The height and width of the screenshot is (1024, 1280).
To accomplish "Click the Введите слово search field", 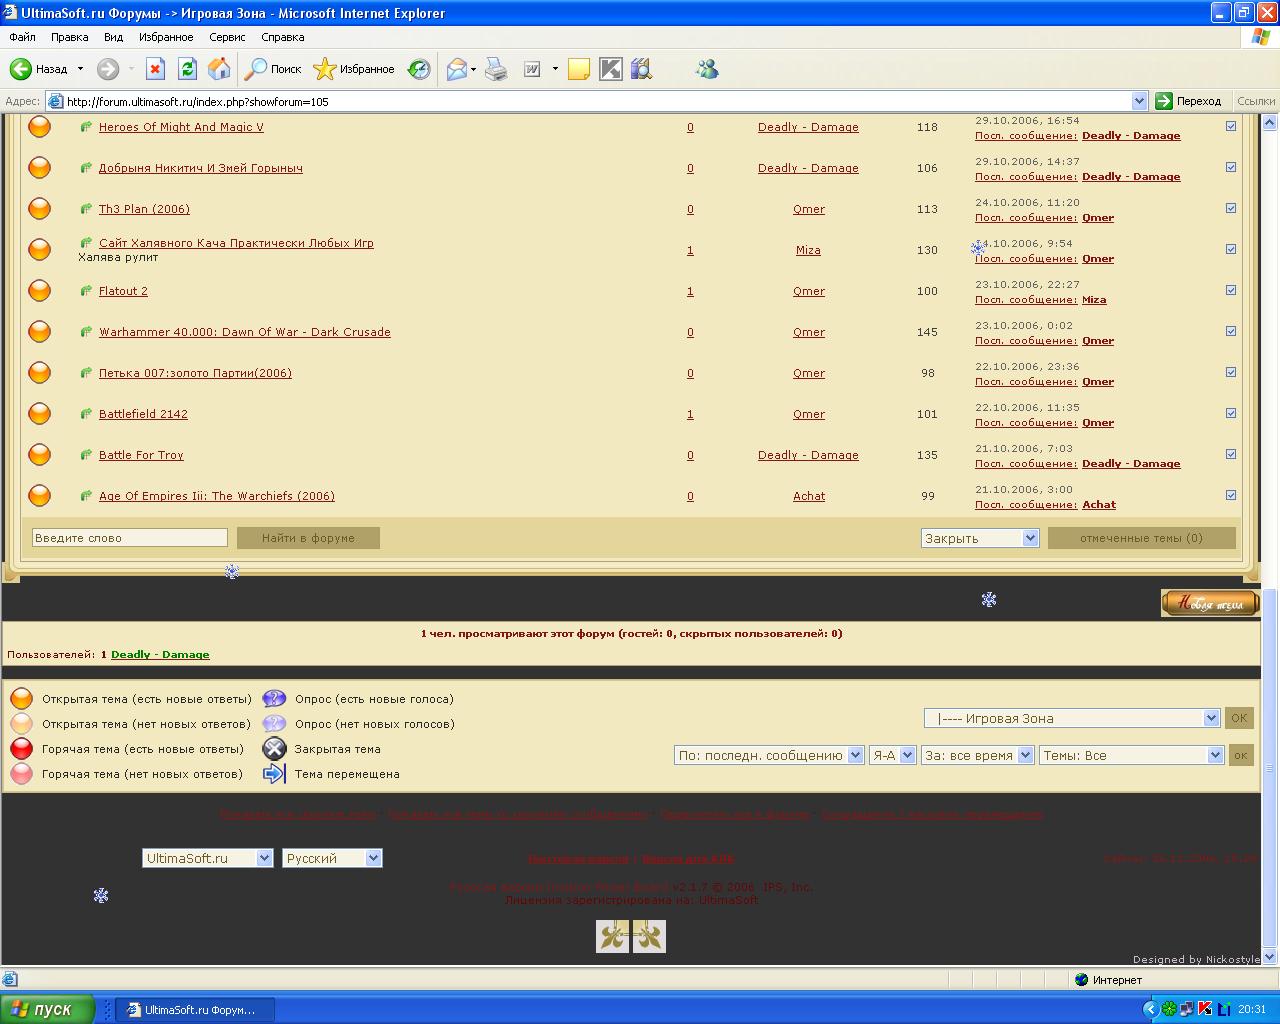I will pyautogui.click(x=129, y=538).
